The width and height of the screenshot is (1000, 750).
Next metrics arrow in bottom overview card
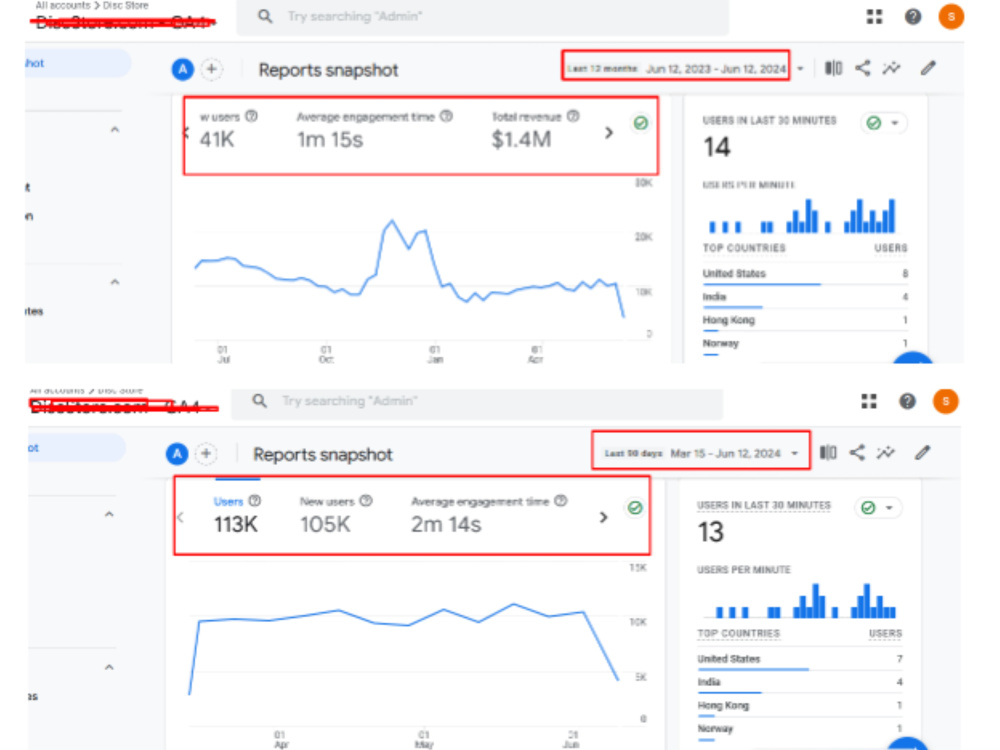click(x=603, y=517)
